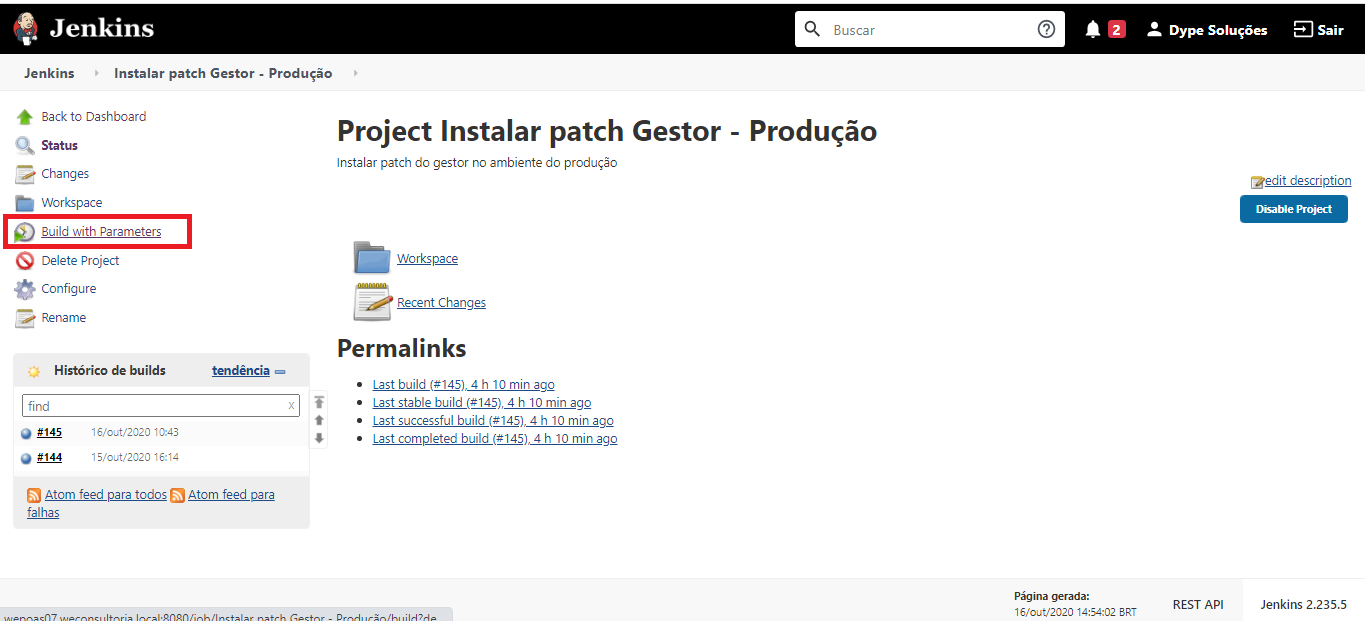Open the REST API footer link
1367x621 pixels.
(1198, 605)
